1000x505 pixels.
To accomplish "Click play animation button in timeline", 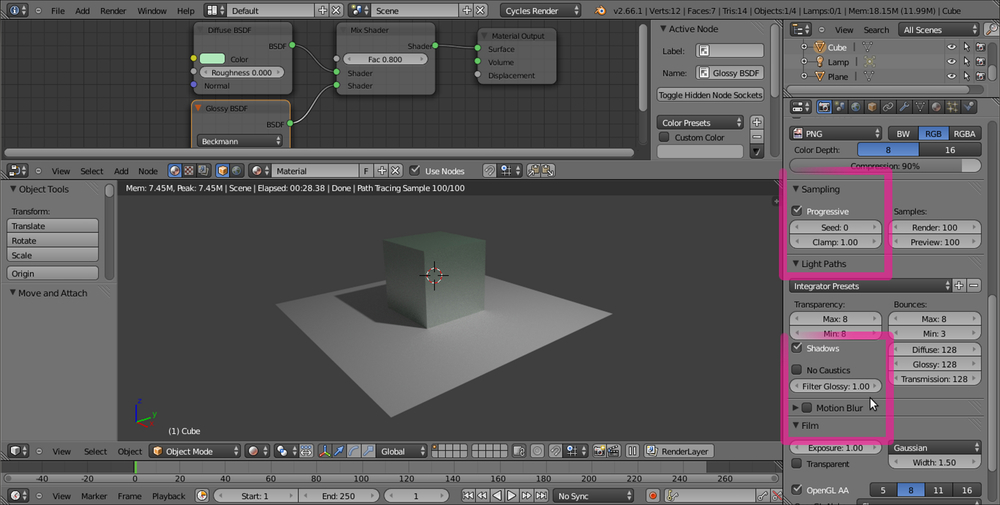I will tap(511, 496).
